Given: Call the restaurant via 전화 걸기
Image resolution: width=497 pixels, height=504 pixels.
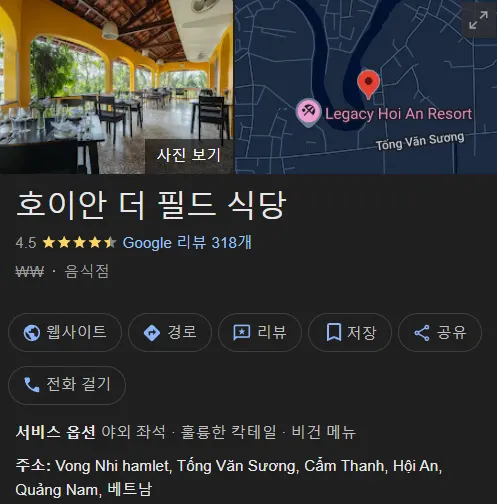Looking at the screenshot, I should click(x=67, y=385).
